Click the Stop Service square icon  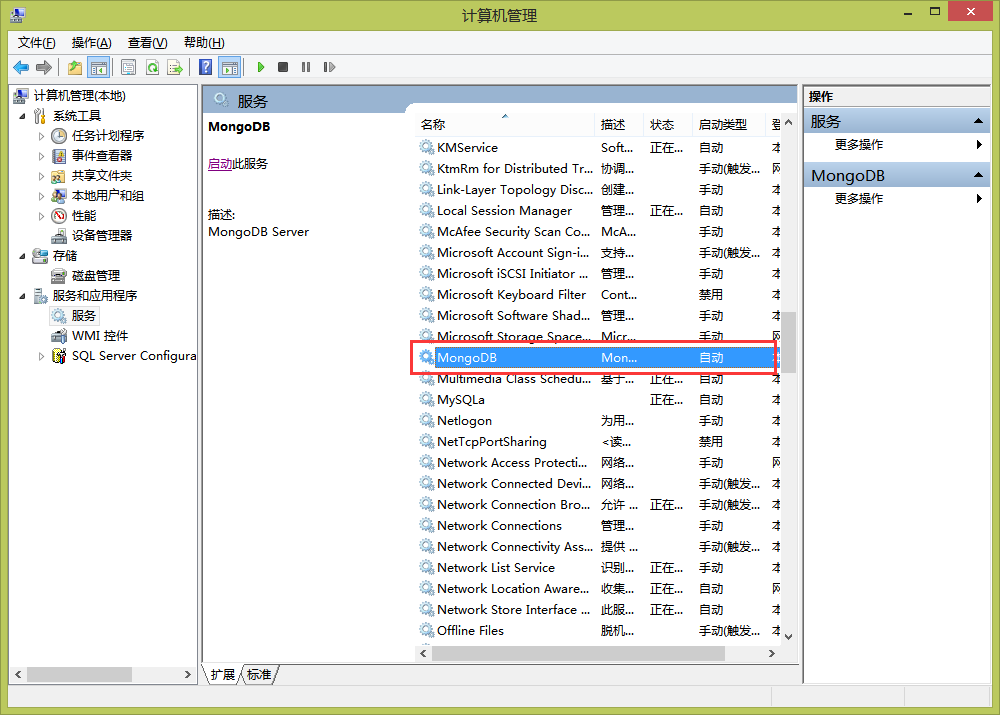point(283,67)
